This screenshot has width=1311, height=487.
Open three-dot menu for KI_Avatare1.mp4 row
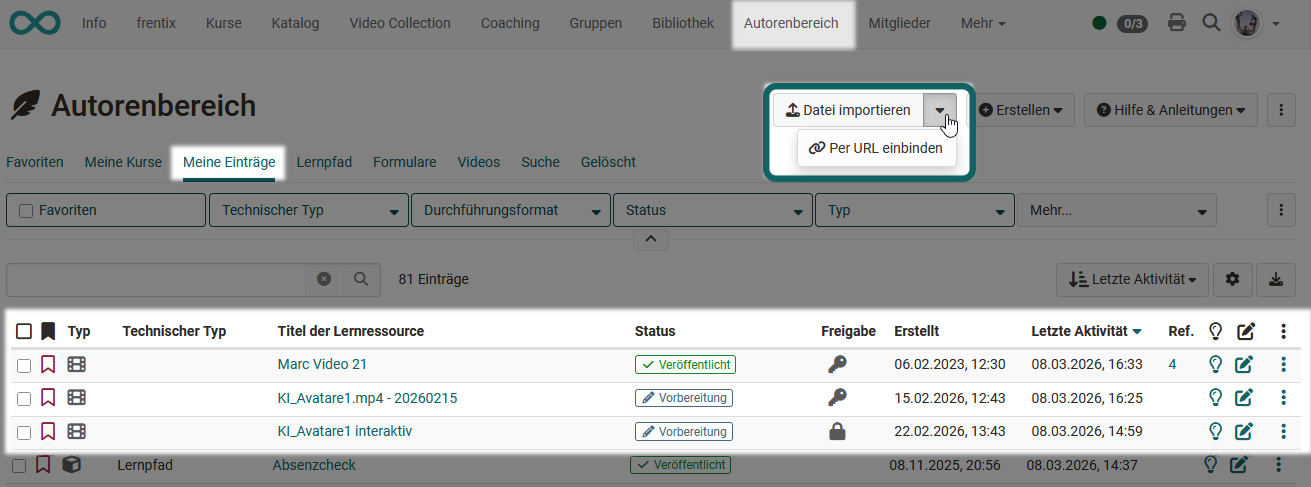(x=1283, y=398)
